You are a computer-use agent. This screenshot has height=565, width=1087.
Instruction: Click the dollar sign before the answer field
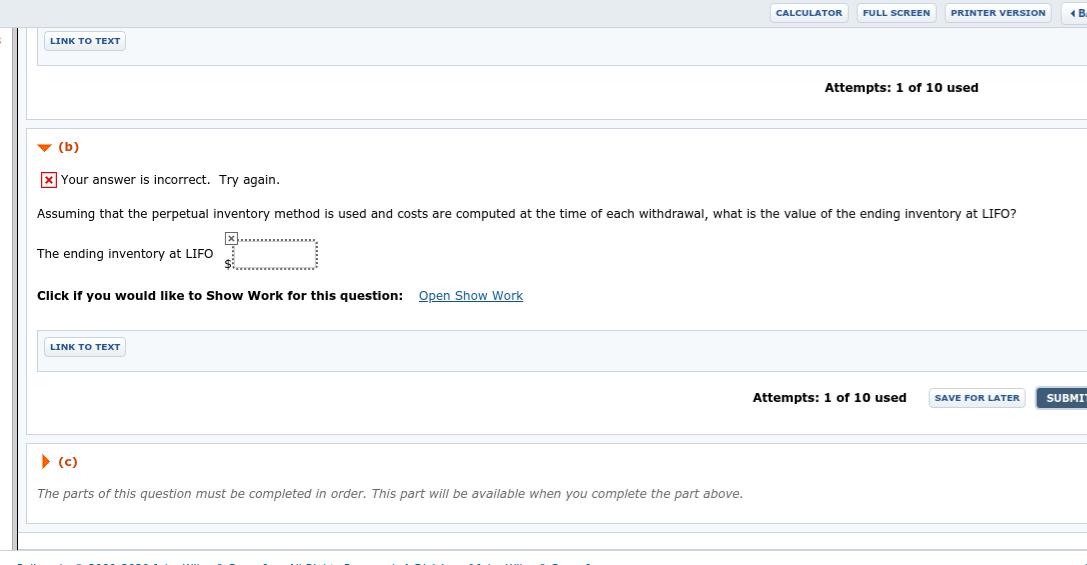point(227,263)
